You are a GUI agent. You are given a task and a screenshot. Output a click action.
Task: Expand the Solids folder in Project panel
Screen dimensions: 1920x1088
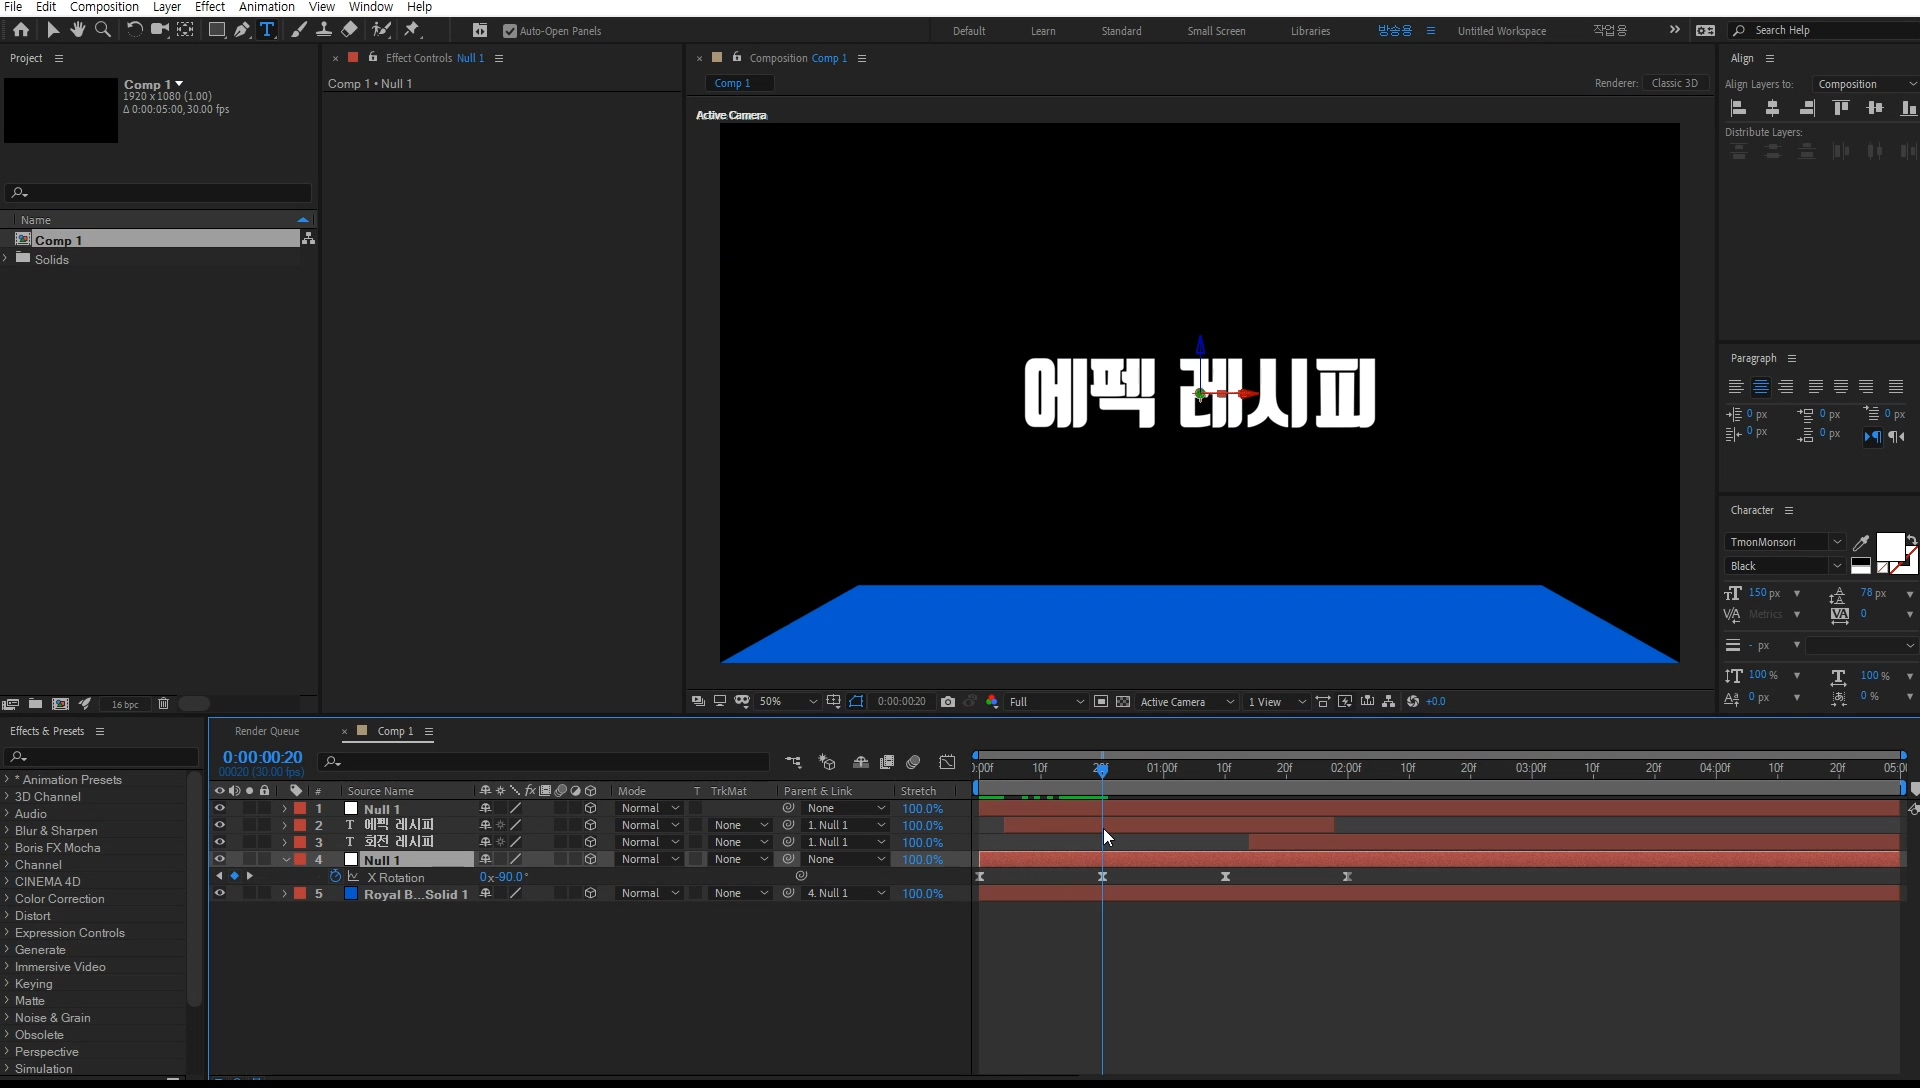tap(6, 259)
